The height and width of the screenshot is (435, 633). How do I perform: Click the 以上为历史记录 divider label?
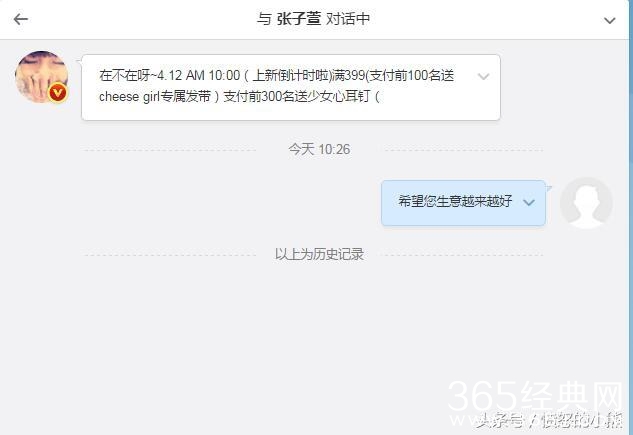point(319,254)
